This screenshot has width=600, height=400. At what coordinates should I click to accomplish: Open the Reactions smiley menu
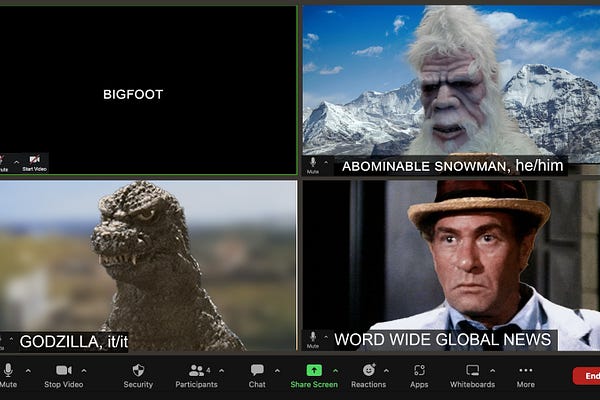tap(368, 376)
